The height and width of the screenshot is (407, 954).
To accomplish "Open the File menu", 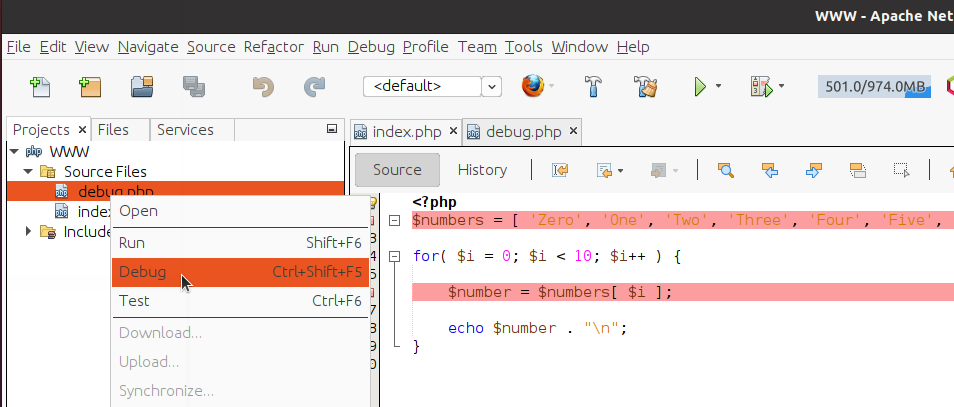I will tap(18, 47).
